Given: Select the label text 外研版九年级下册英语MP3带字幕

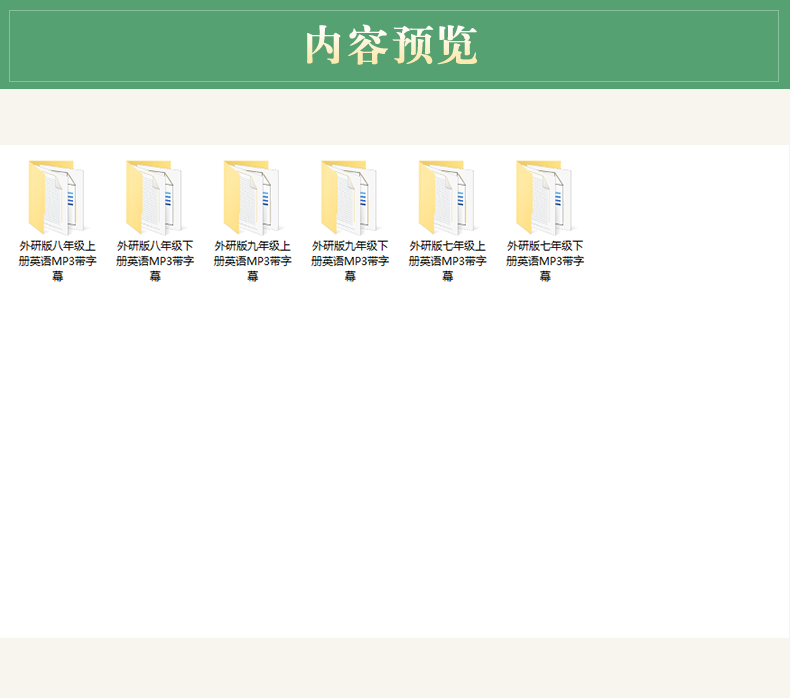Looking at the screenshot, I should tap(350, 261).
